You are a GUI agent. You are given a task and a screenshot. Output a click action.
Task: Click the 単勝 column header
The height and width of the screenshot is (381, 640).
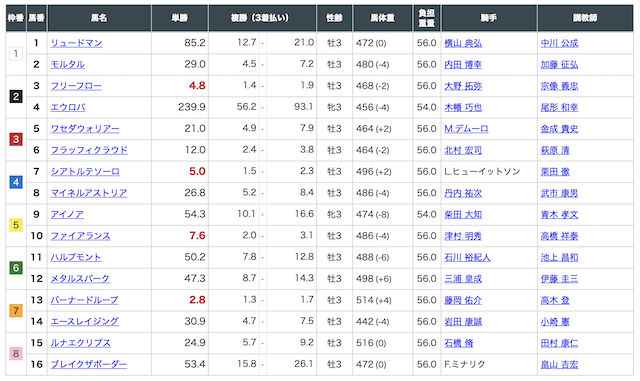coord(180,18)
